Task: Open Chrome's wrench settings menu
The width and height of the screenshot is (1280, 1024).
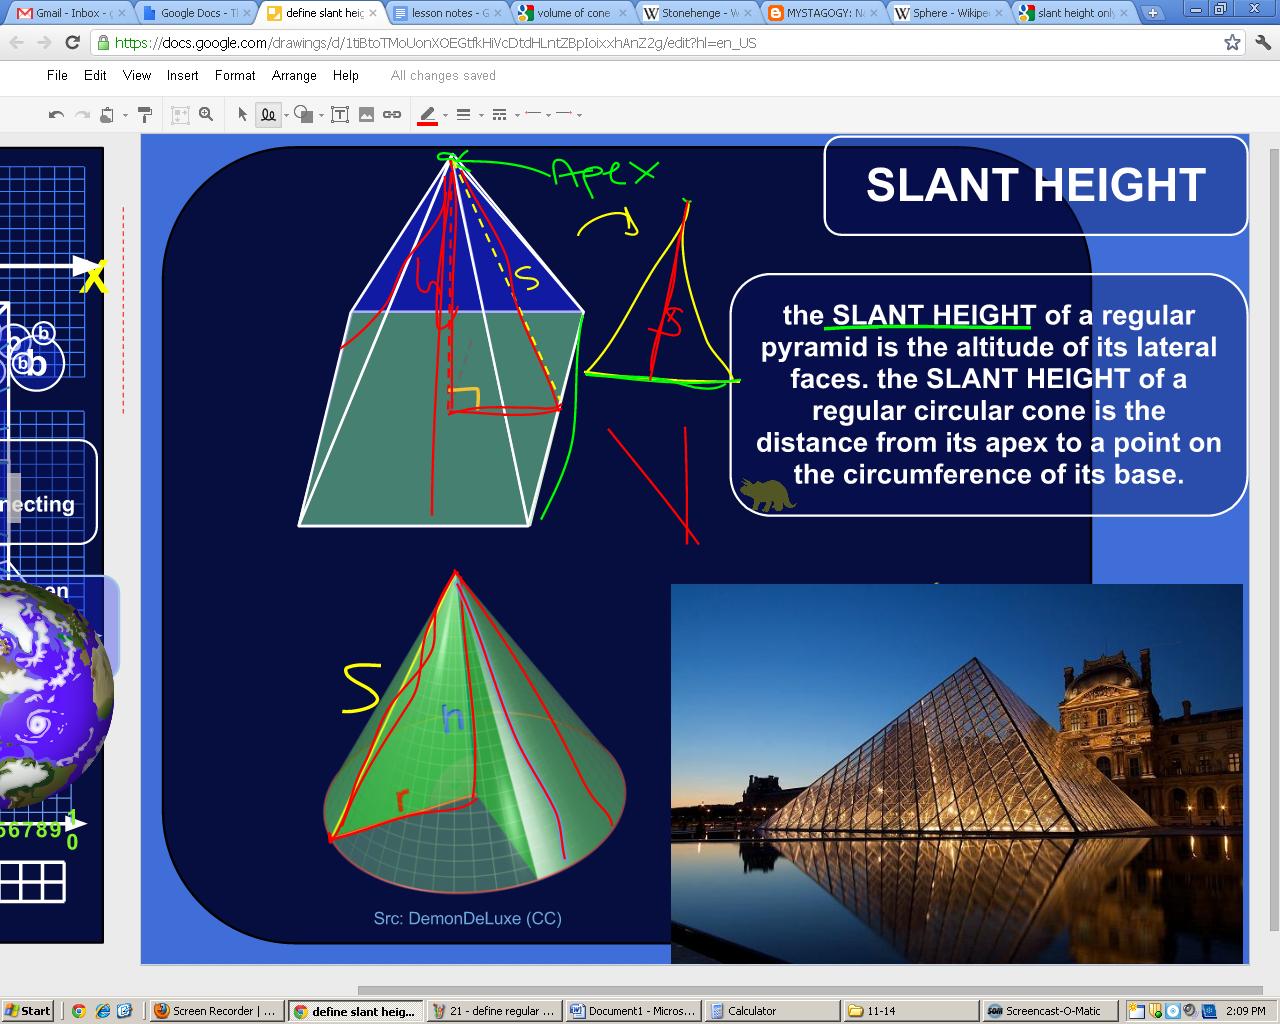Action: 1262,43
